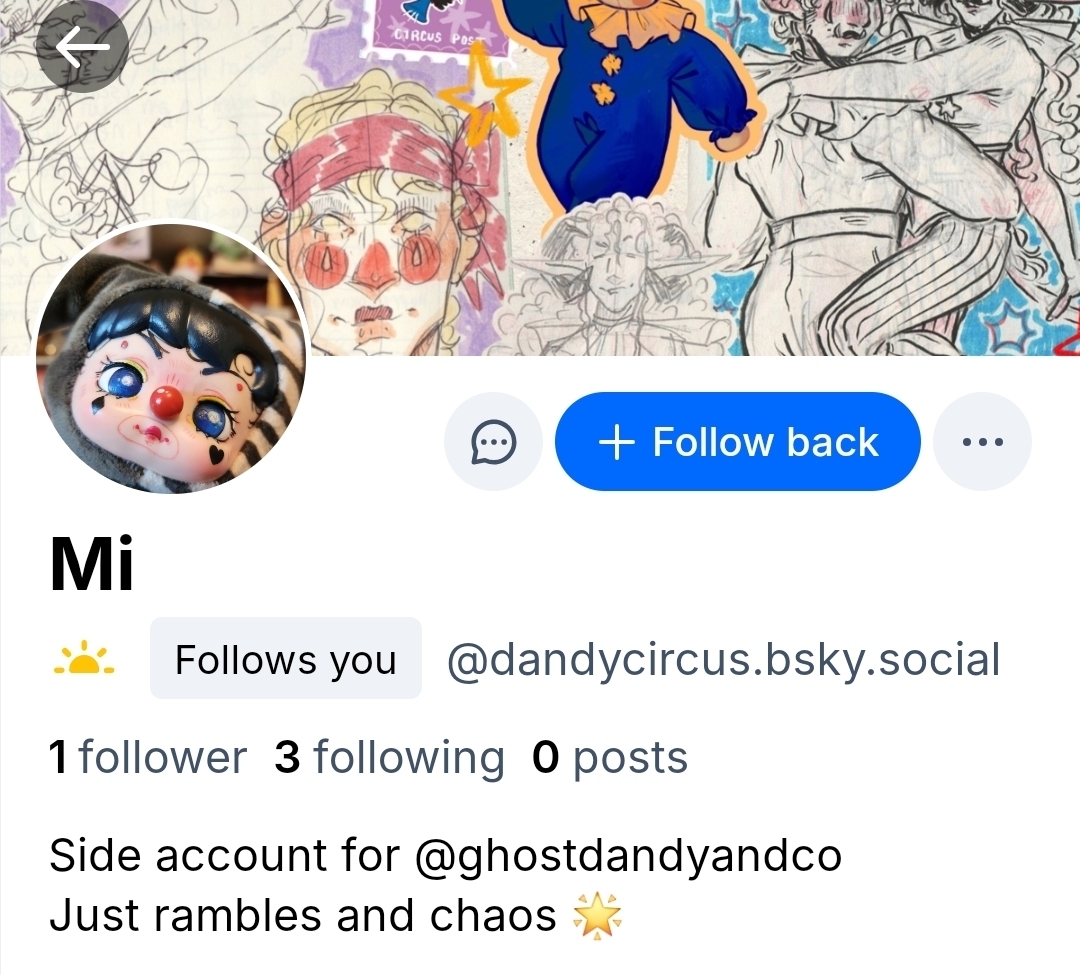Open the three-dot more options menu
The image size is (1080, 975).
point(982,442)
